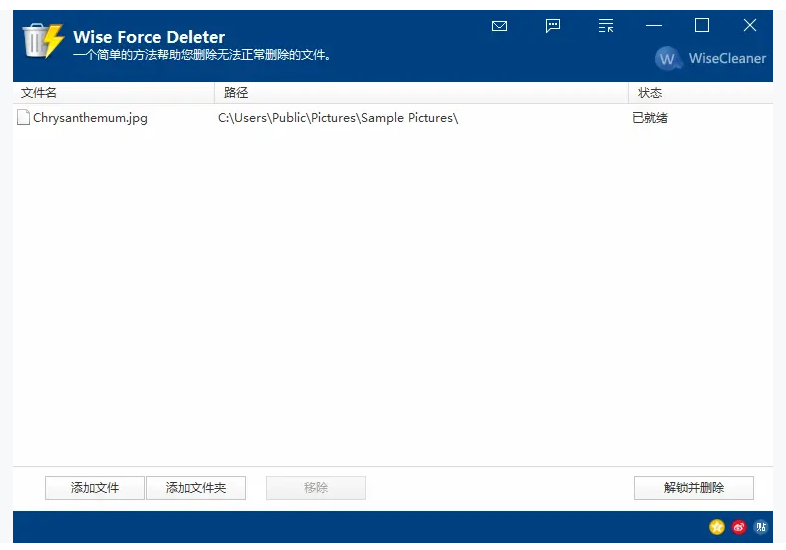Maximize the Wise Force Deleter window
Image resolution: width=786 pixels, height=550 pixels.
[x=702, y=25]
